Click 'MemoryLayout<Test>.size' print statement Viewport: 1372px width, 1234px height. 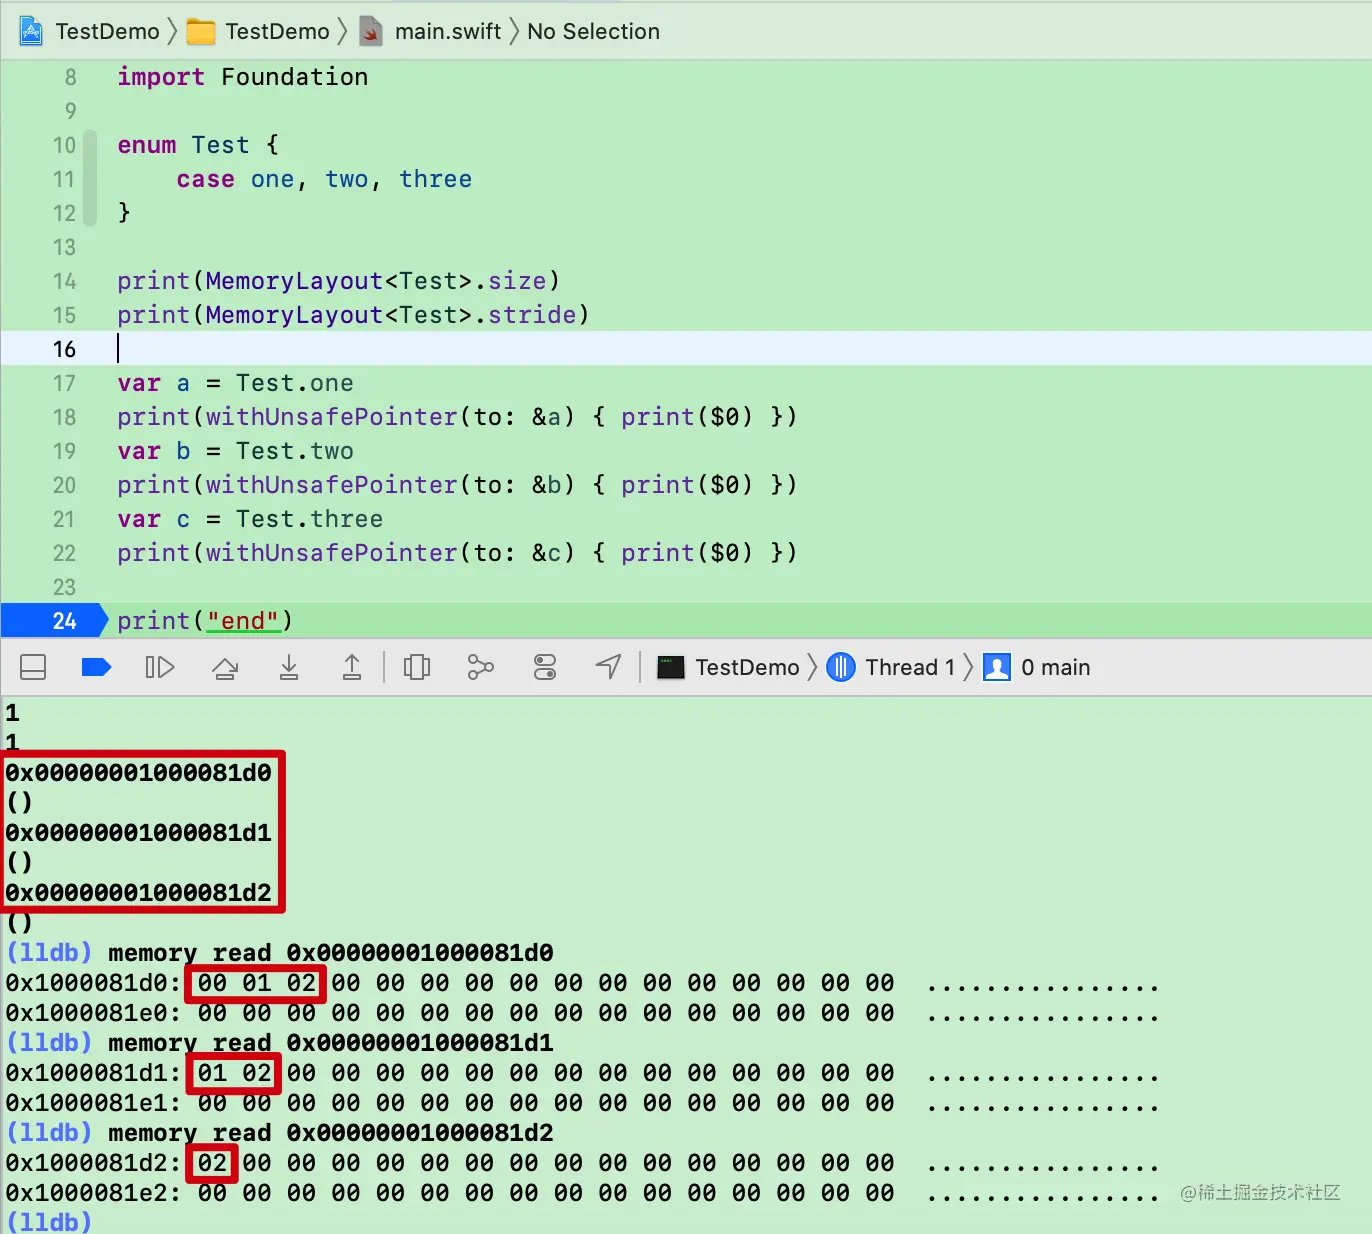[x=338, y=281]
